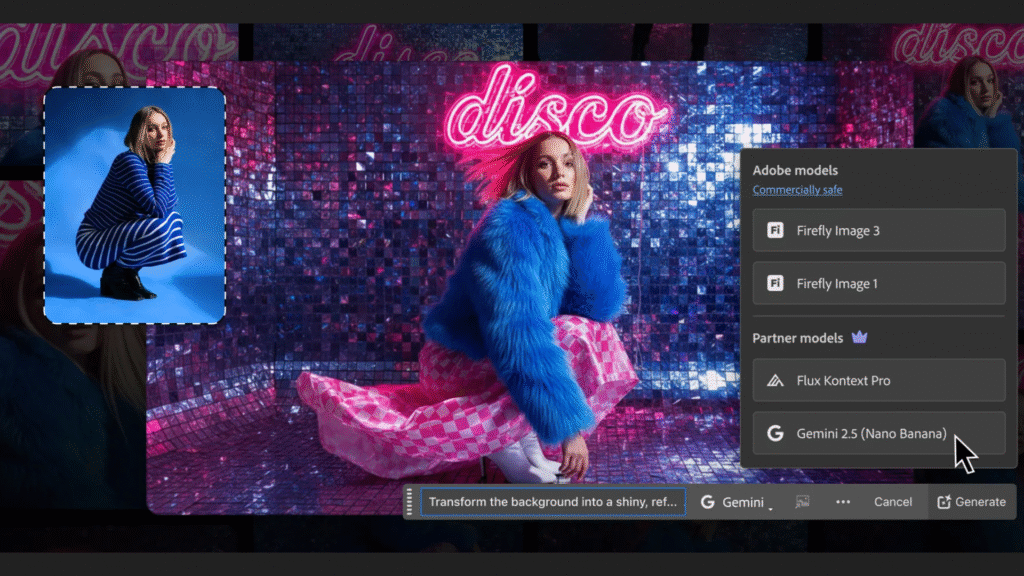Click the reference image icon in the prompt bar

tap(802, 501)
